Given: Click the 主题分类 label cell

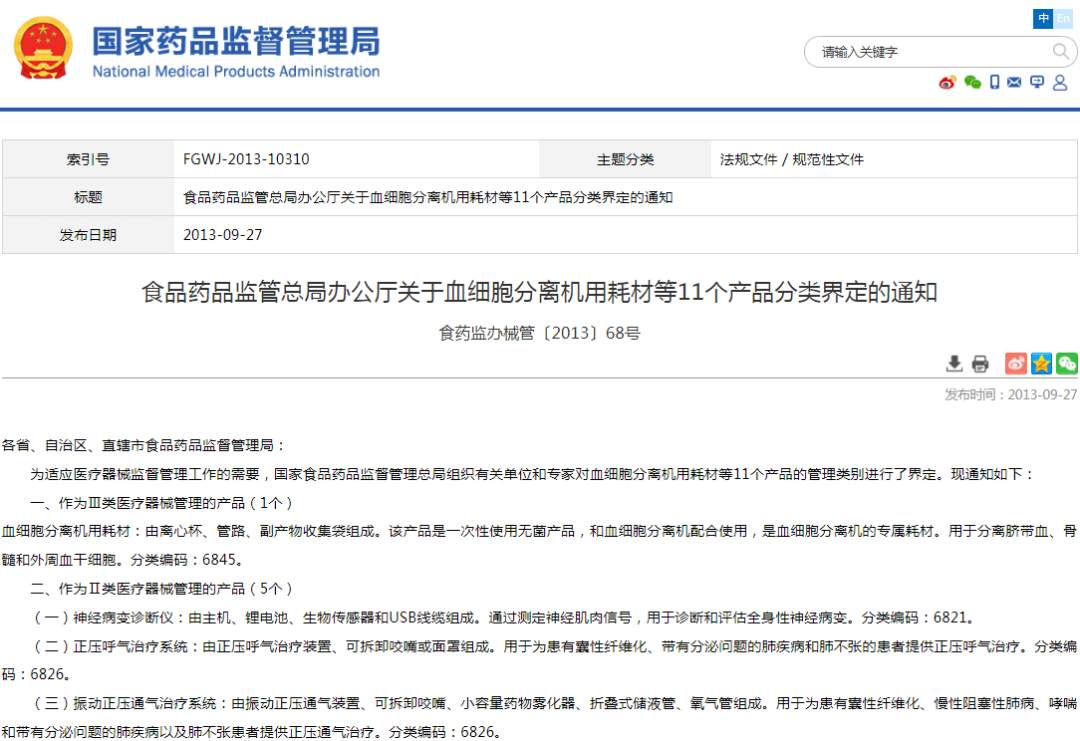Looking at the screenshot, I should [625, 160].
